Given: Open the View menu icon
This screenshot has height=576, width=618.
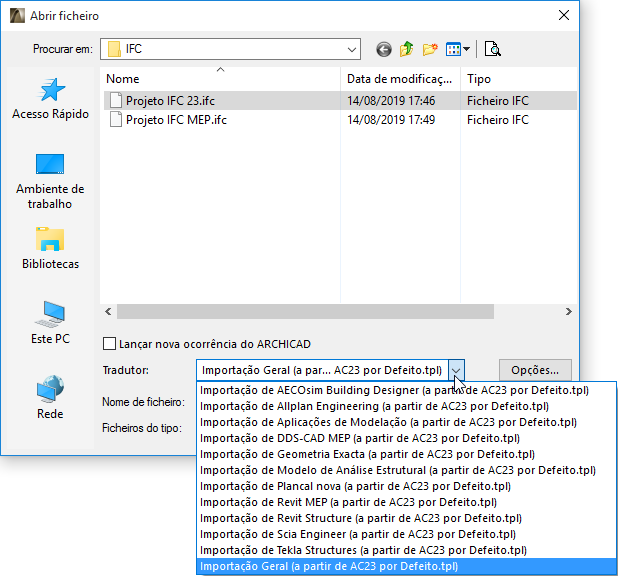Looking at the screenshot, I should pyautogui.click(x=458, y=49).
